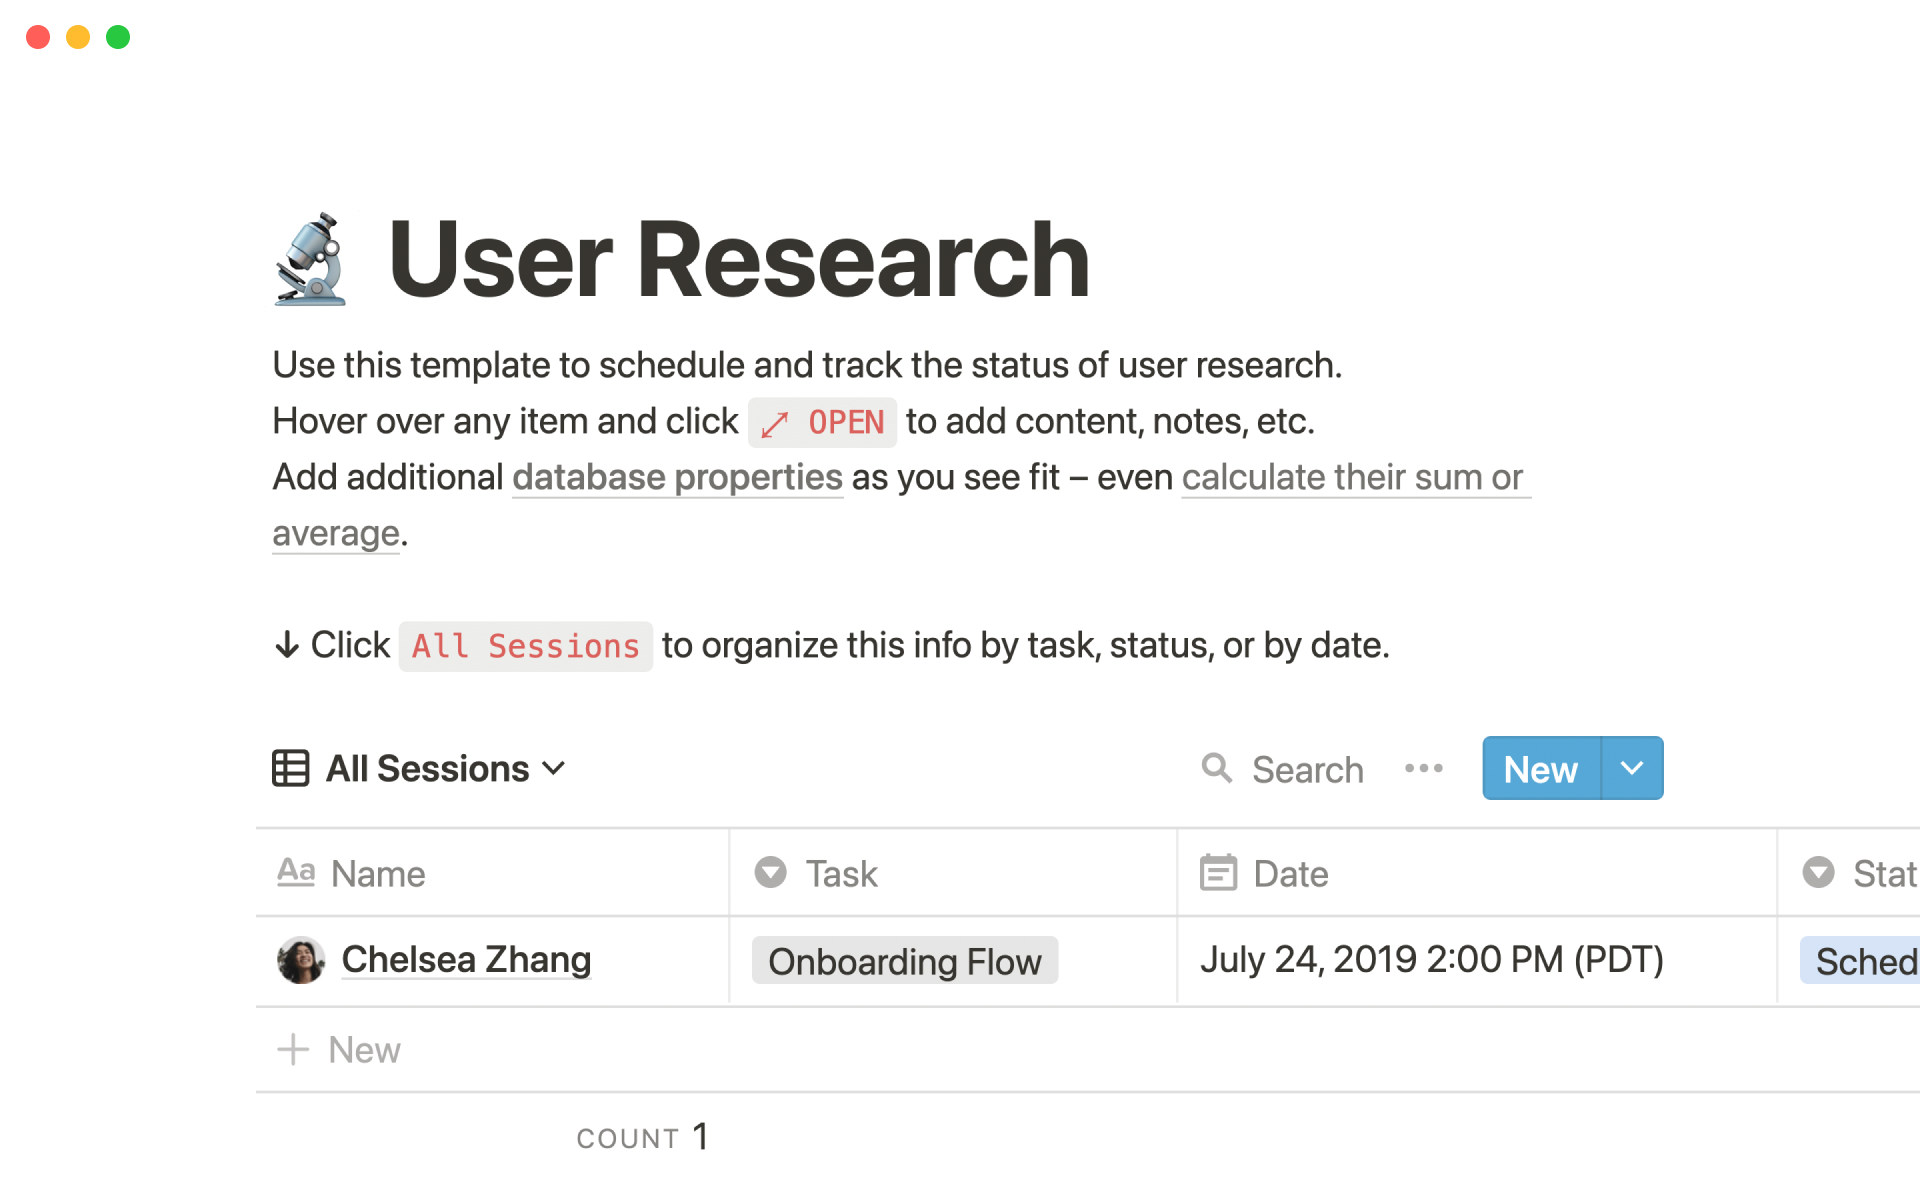Click the July 24, 2019 date cell
The width and height of the screenshot is (1920, 1200).
click(x=1431, y=960)
